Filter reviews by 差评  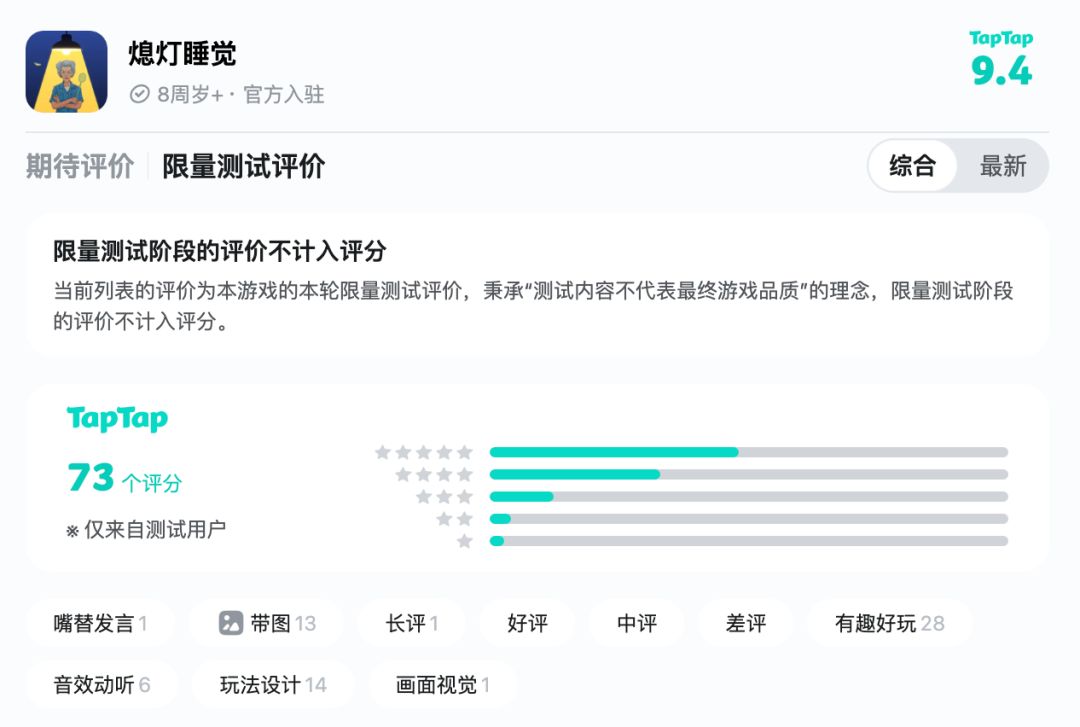pos(746,624)
